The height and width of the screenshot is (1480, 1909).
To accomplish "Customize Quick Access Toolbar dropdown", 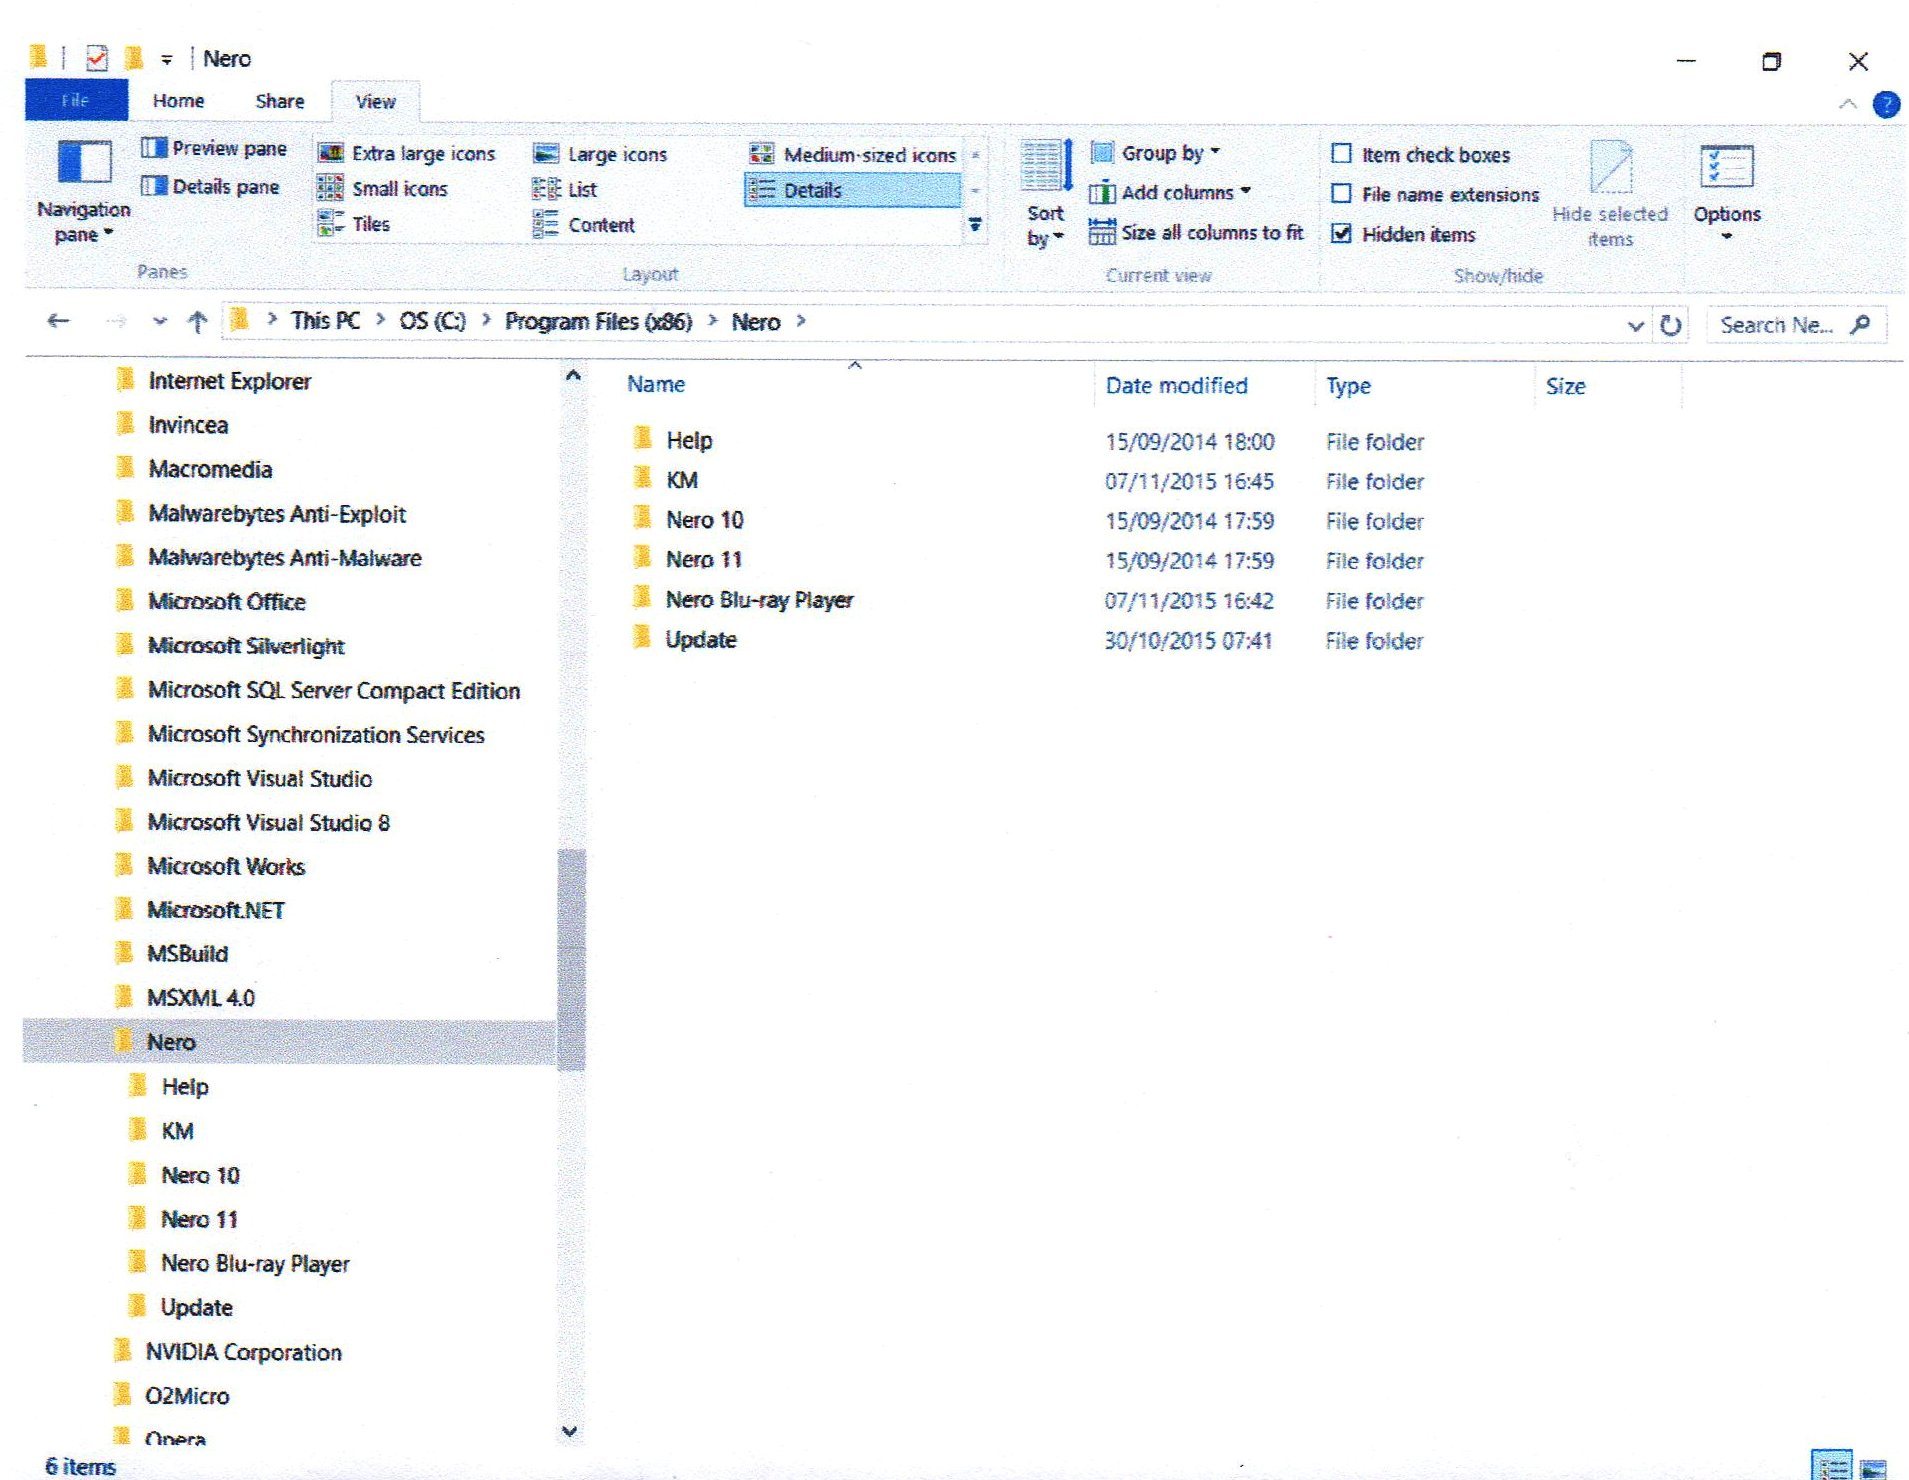I will tap(167, 59).
